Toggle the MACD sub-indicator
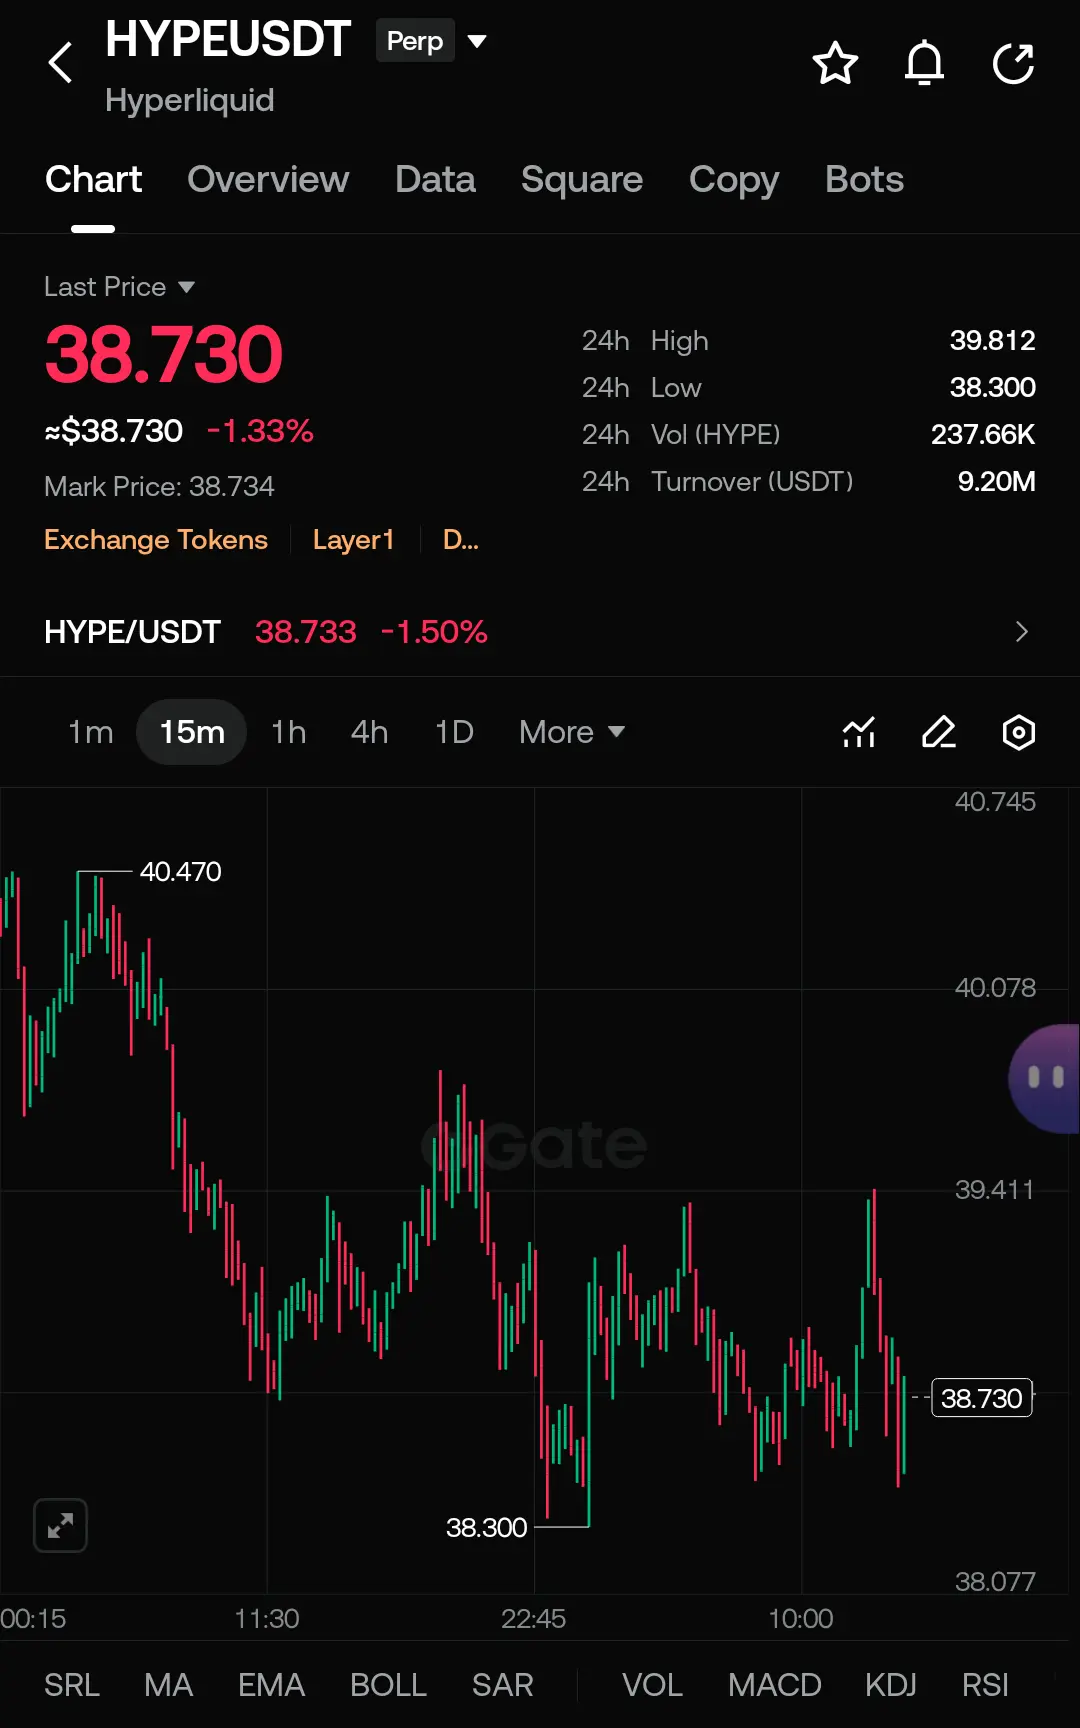The height and width of the screenshot is (1728, 1080). pos(774,1685)
